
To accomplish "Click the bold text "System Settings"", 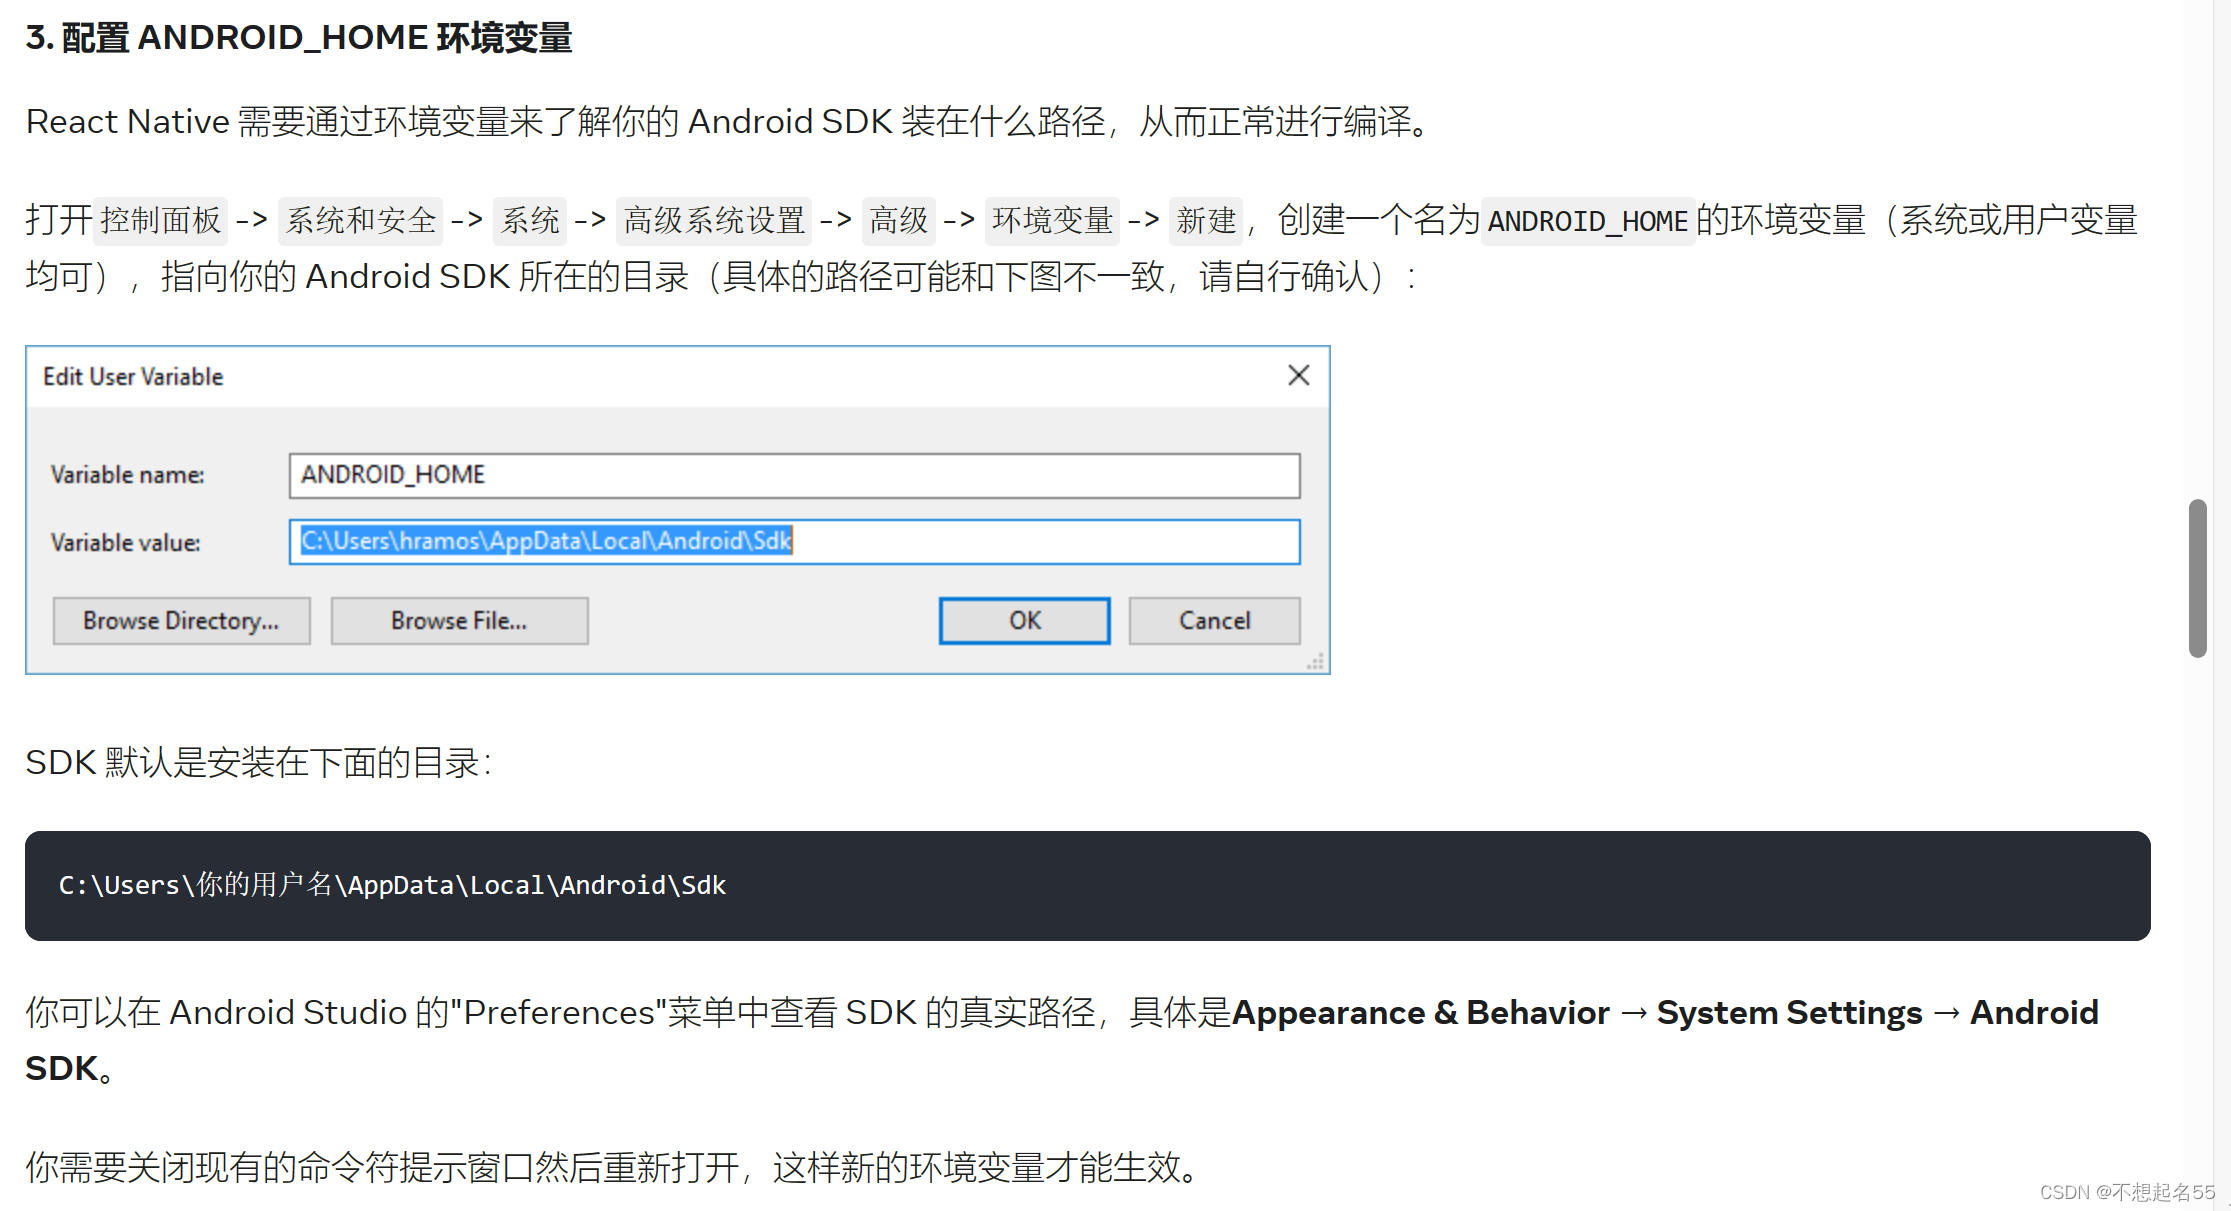I will coord(1789,1013).
